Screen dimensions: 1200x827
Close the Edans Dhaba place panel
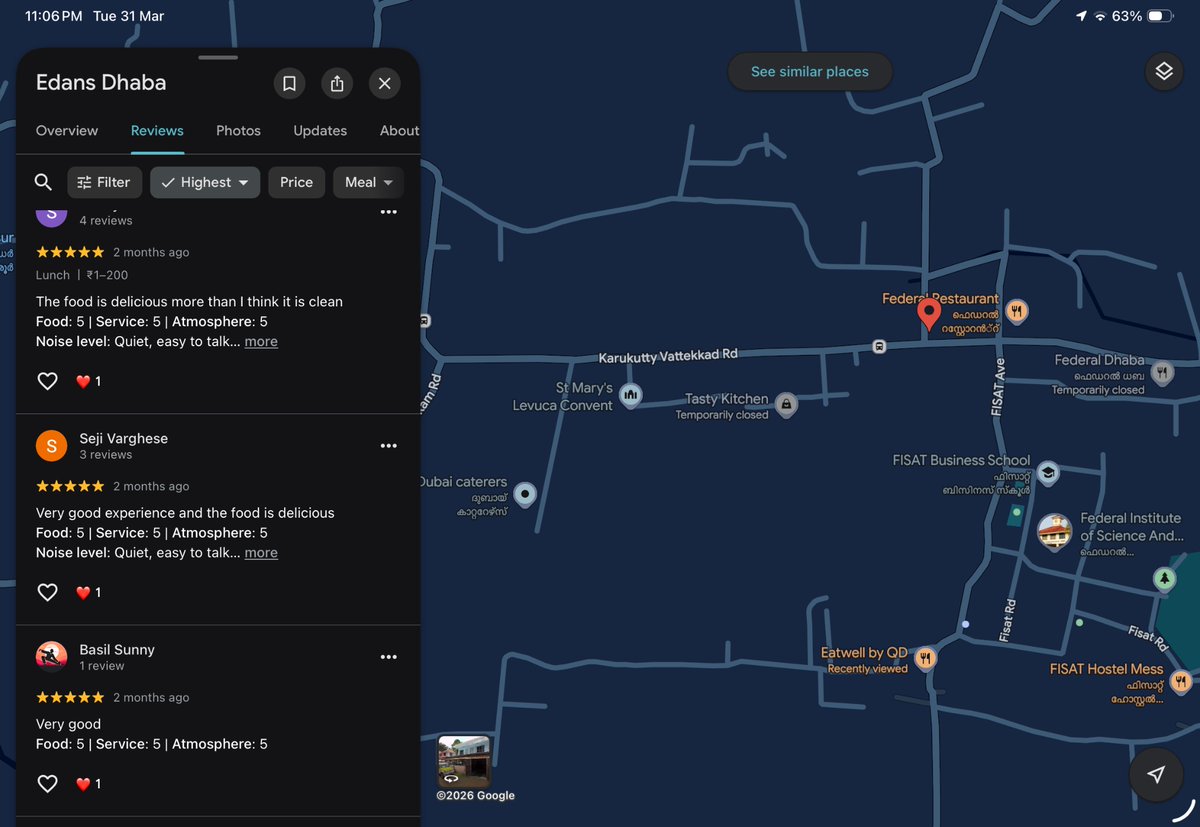click(385, 83)
